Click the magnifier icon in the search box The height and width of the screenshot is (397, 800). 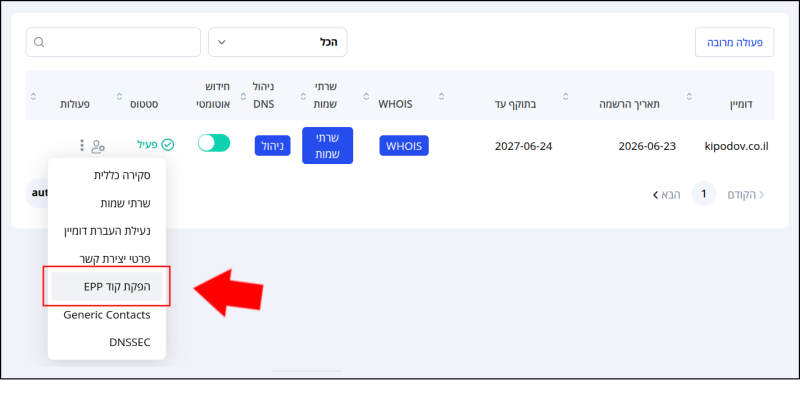(39, 42)
